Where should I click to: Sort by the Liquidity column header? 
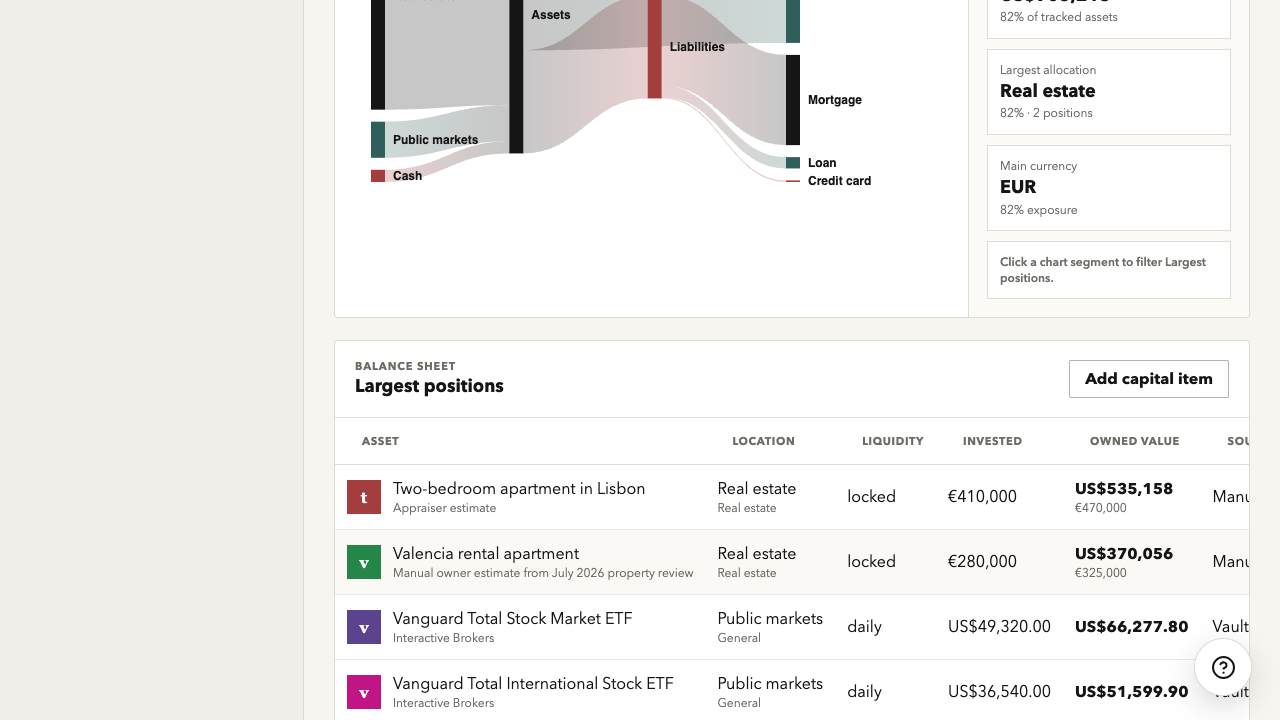892,441
